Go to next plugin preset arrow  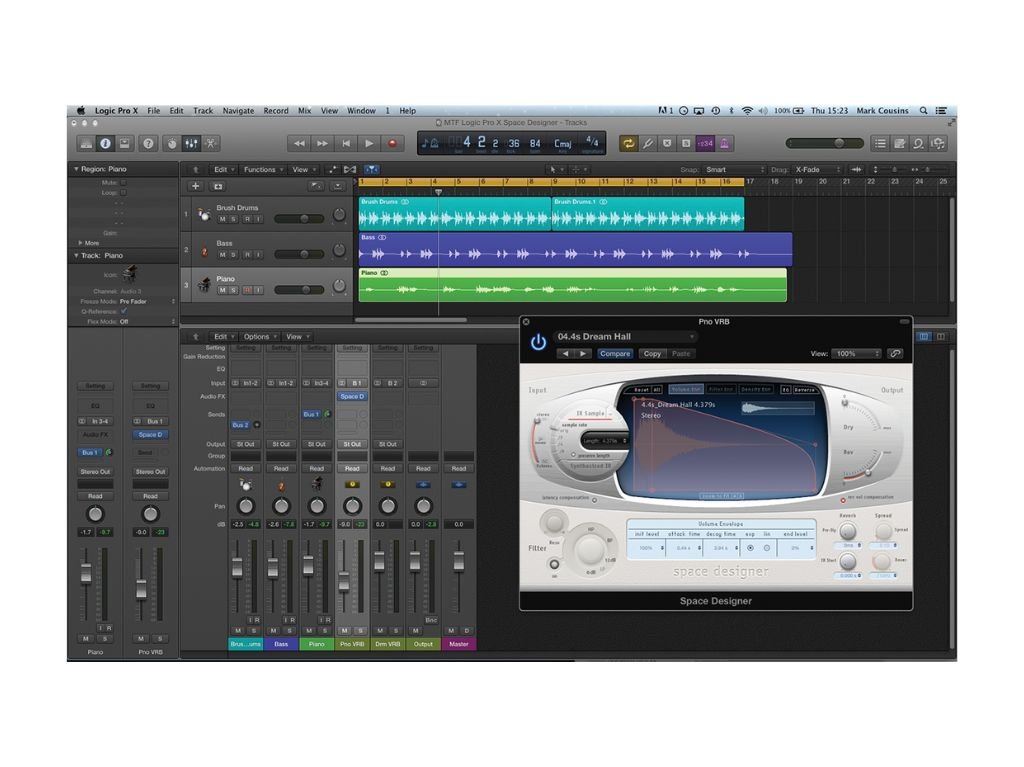pos(583,353)
